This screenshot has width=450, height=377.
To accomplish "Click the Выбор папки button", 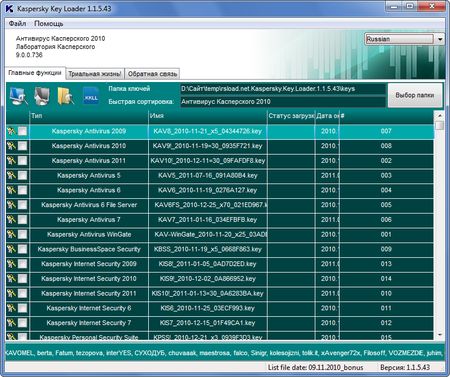I will [x=415, y=95].
